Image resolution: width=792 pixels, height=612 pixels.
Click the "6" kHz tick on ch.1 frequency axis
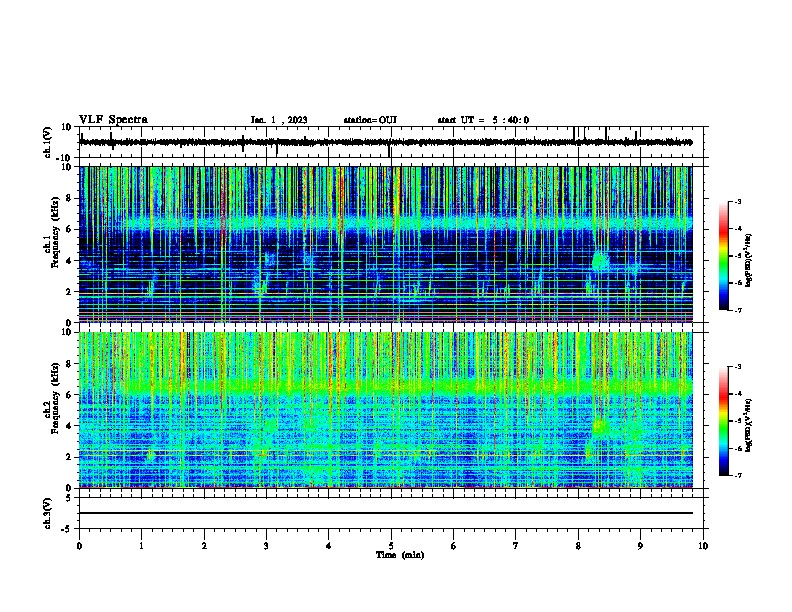[x=69, y=229]
